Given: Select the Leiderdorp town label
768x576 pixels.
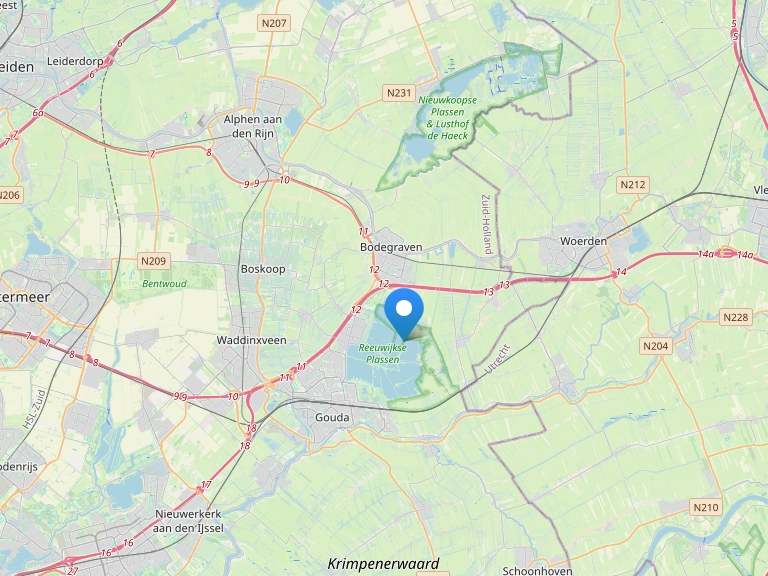Looking at the screenshot, I should [75, 61].
